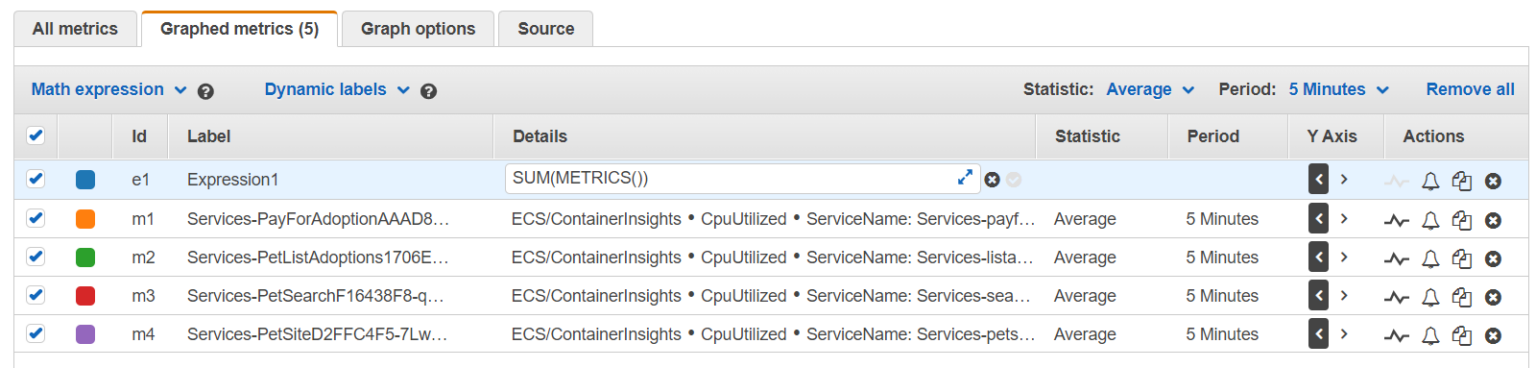1536x368 pixels.
Task: Add anomaly detection band icon for m4
Action: (x=1397, y=334)
